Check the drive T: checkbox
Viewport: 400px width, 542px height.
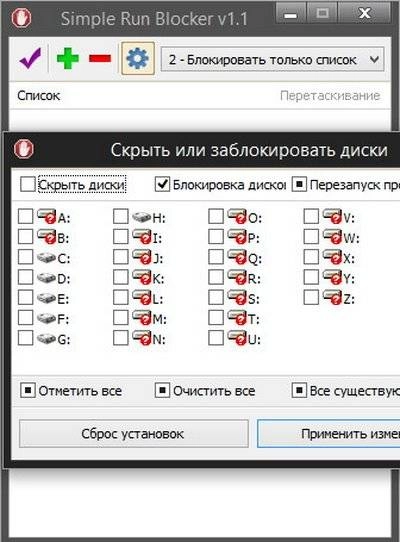pyautogui.click(x=216, y=318)
